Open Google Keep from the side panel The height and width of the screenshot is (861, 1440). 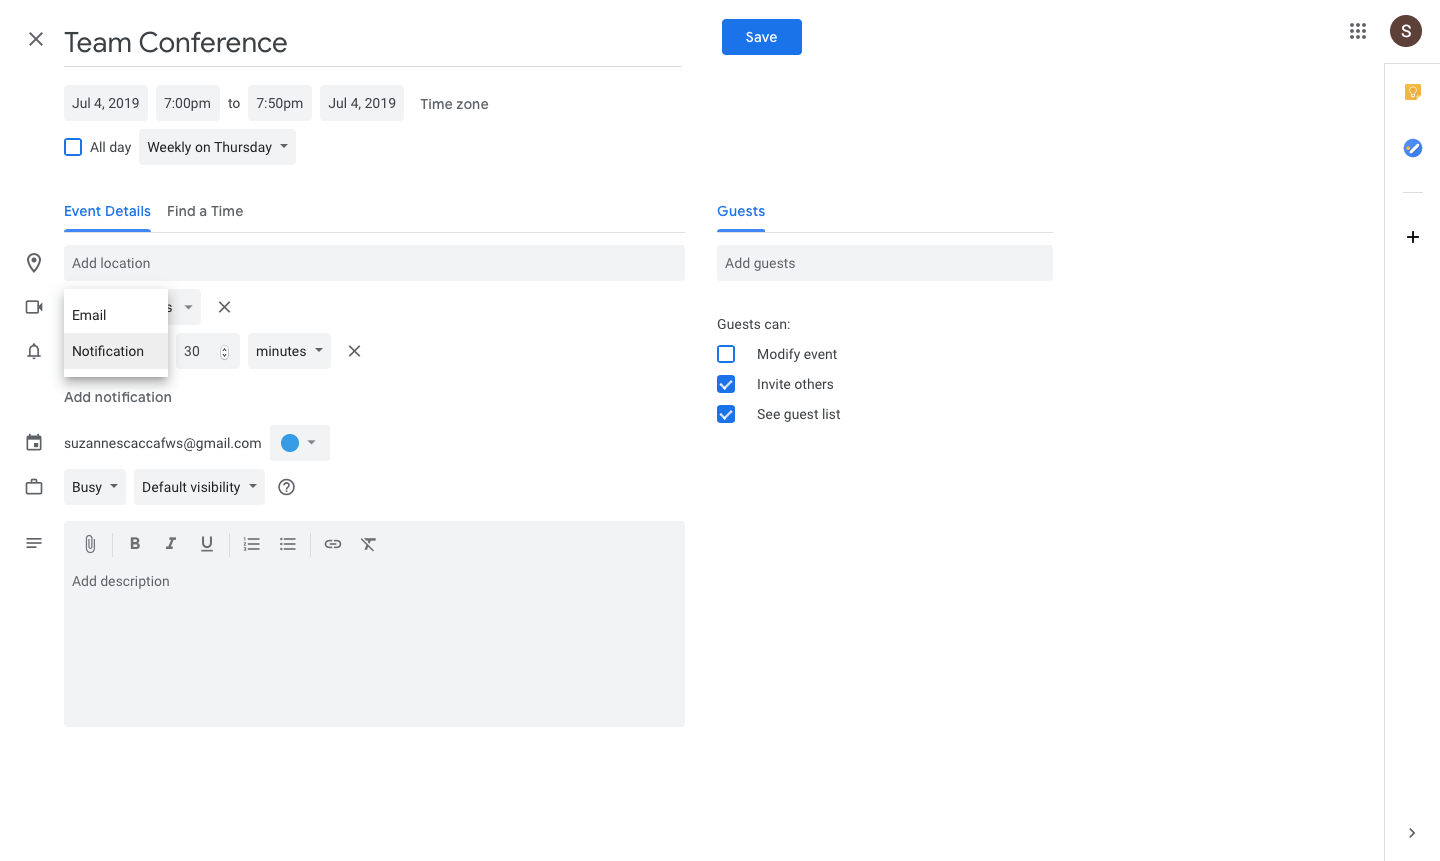click(1413, 92)
